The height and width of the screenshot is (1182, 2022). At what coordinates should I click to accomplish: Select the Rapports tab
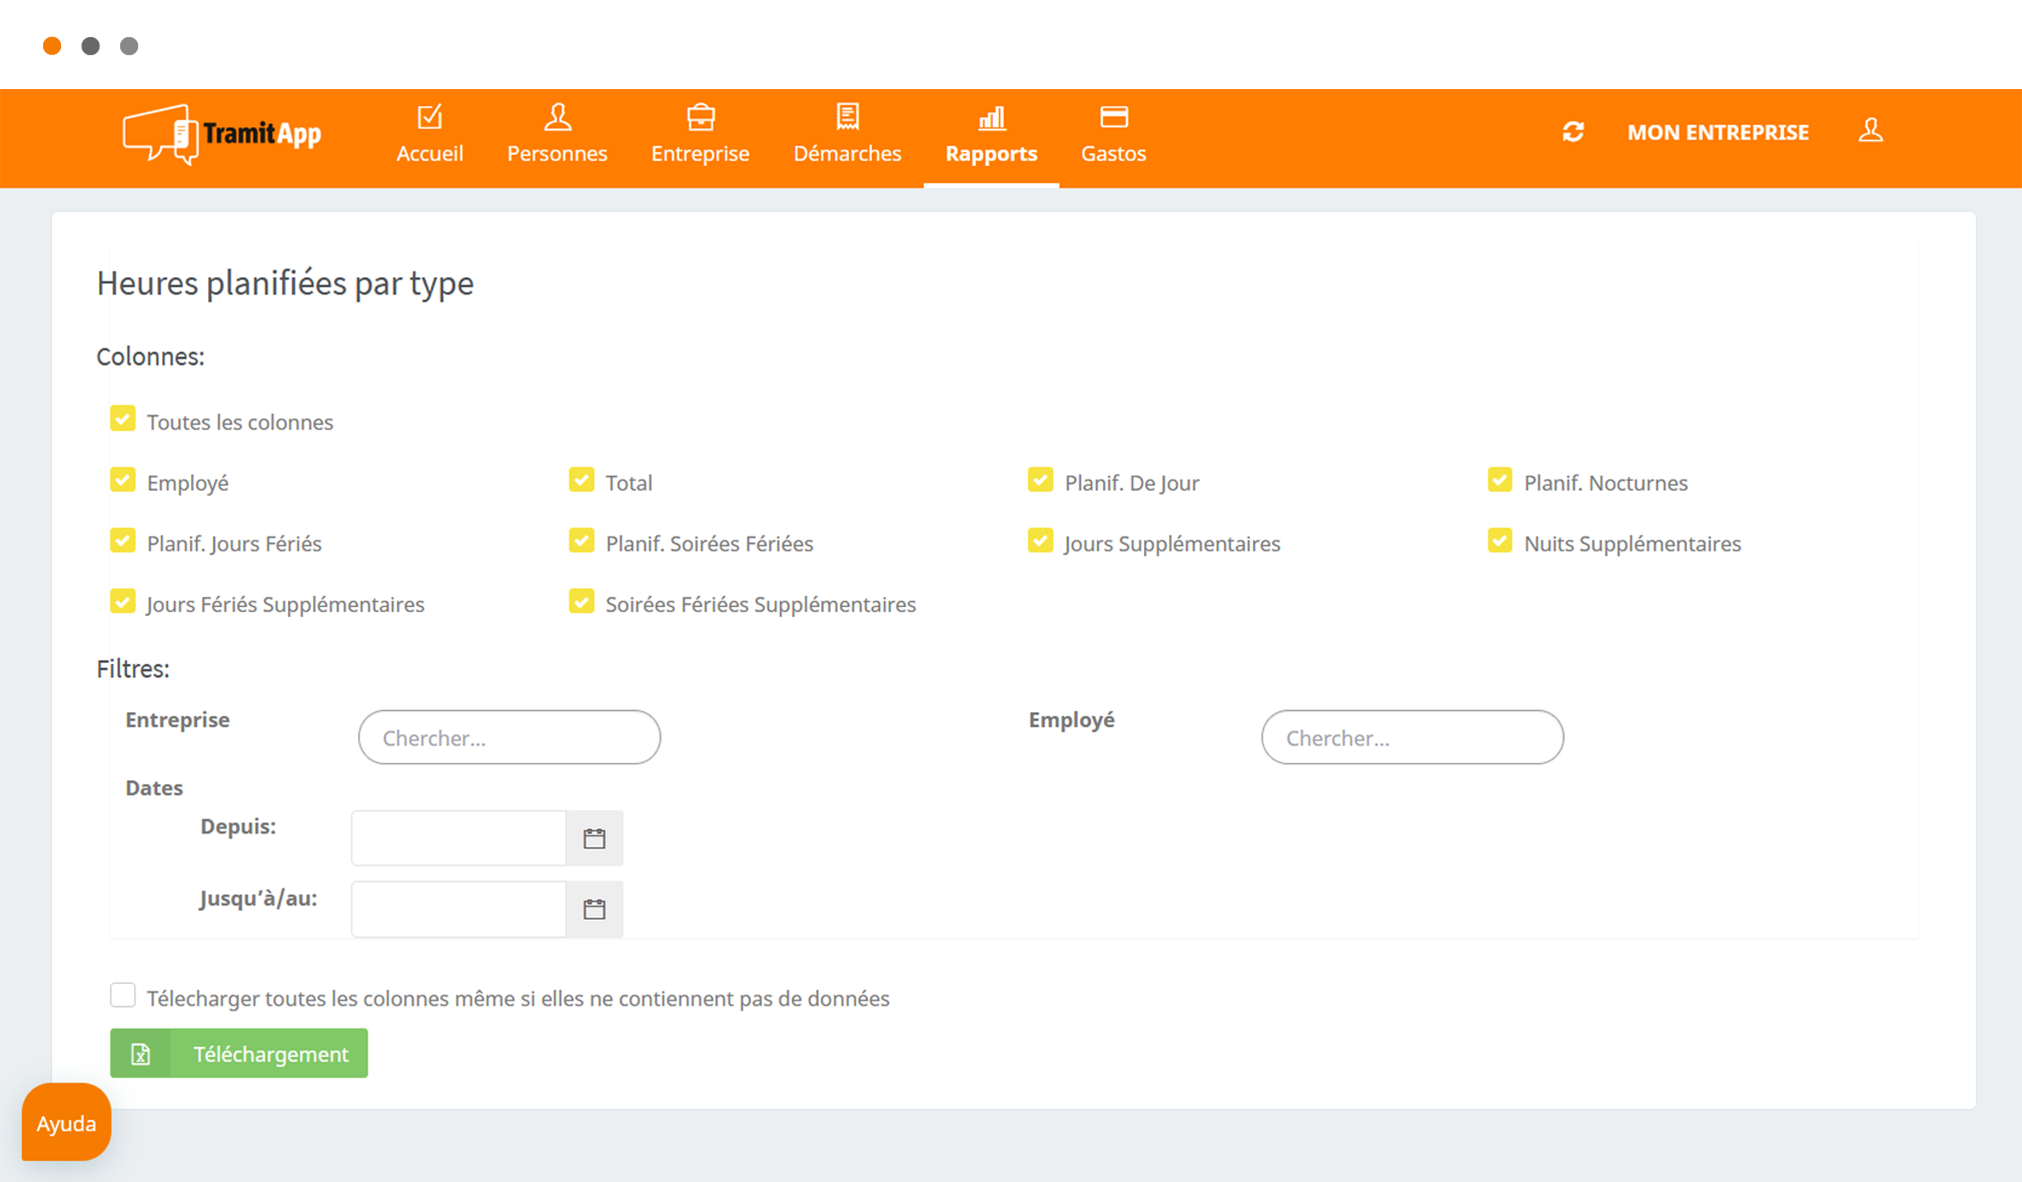(991, 137)
